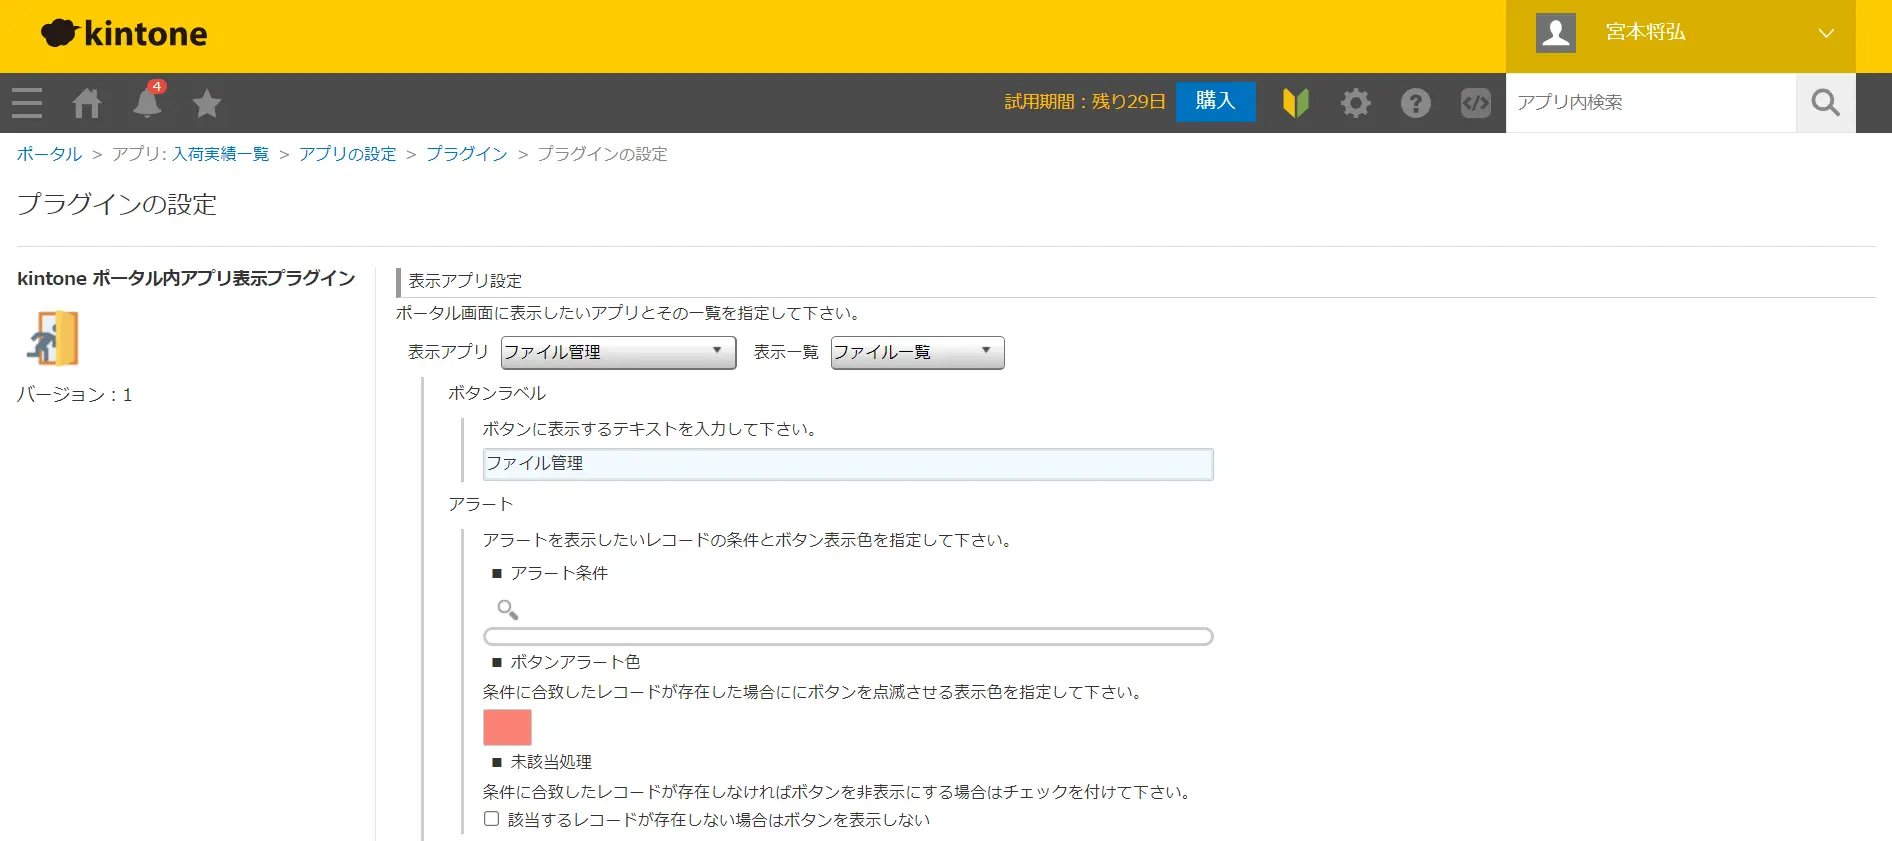Click the 購入 button

click(x=1216, y=101)
